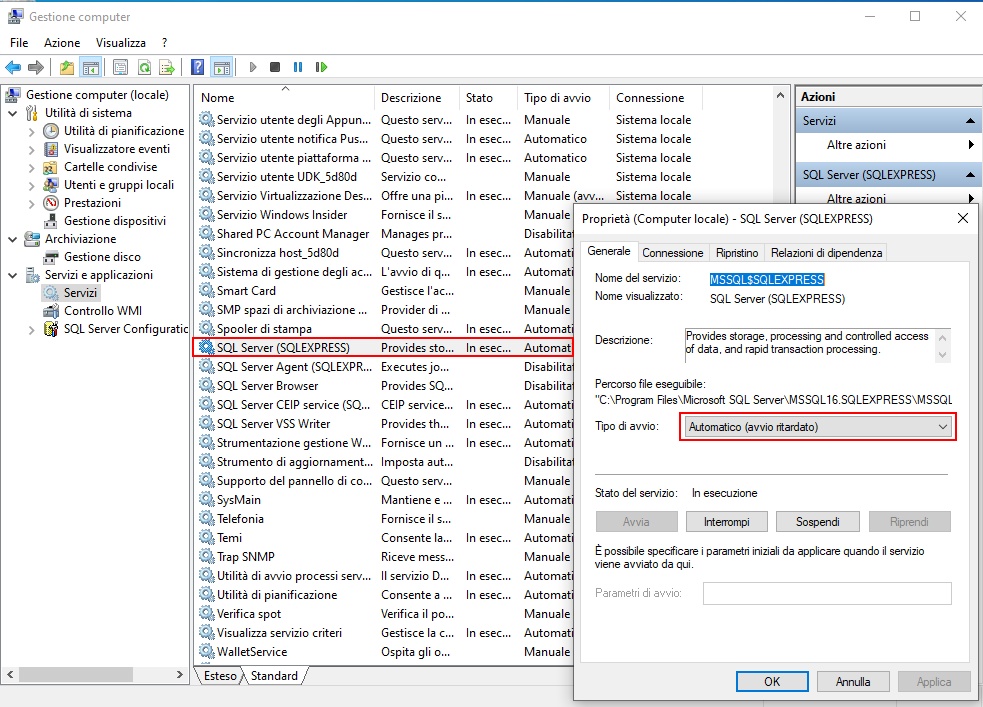Click the Up one level folder icon
This screenshot has width=983, height=707.
(67, 67)
